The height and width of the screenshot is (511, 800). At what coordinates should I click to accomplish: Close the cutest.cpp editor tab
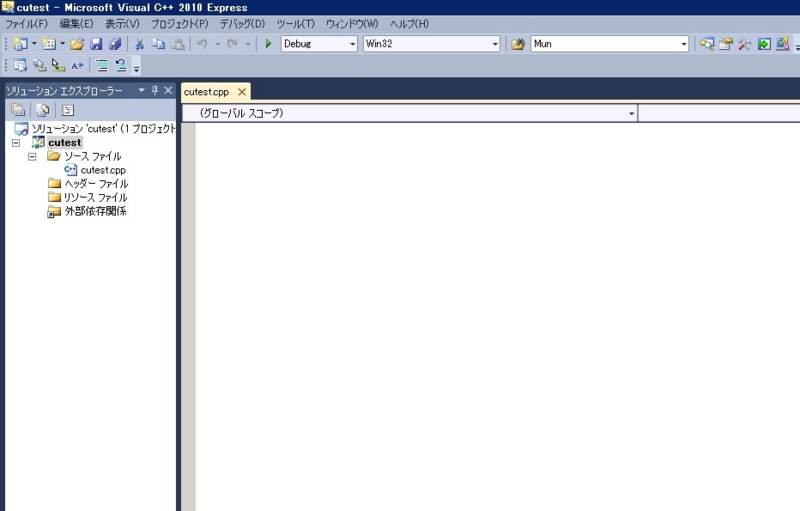(x=242, y=92)
